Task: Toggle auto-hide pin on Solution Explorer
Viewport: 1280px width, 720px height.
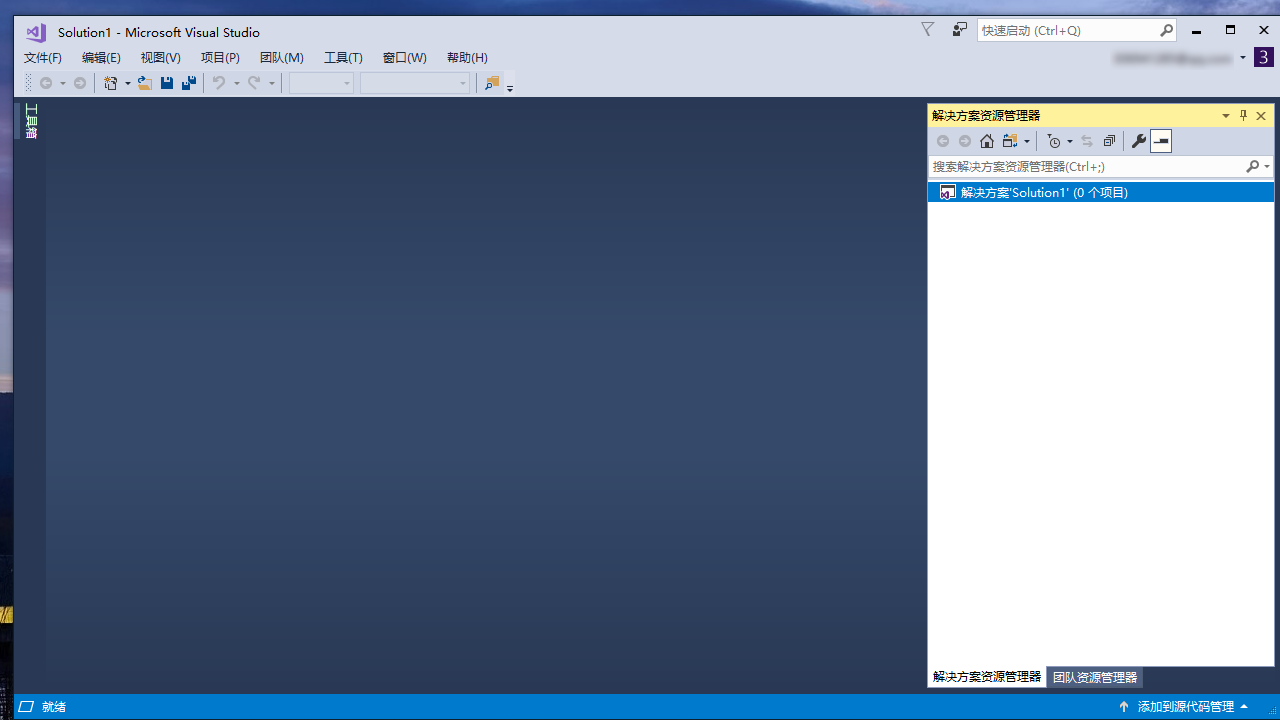Action: (1243, 115)
